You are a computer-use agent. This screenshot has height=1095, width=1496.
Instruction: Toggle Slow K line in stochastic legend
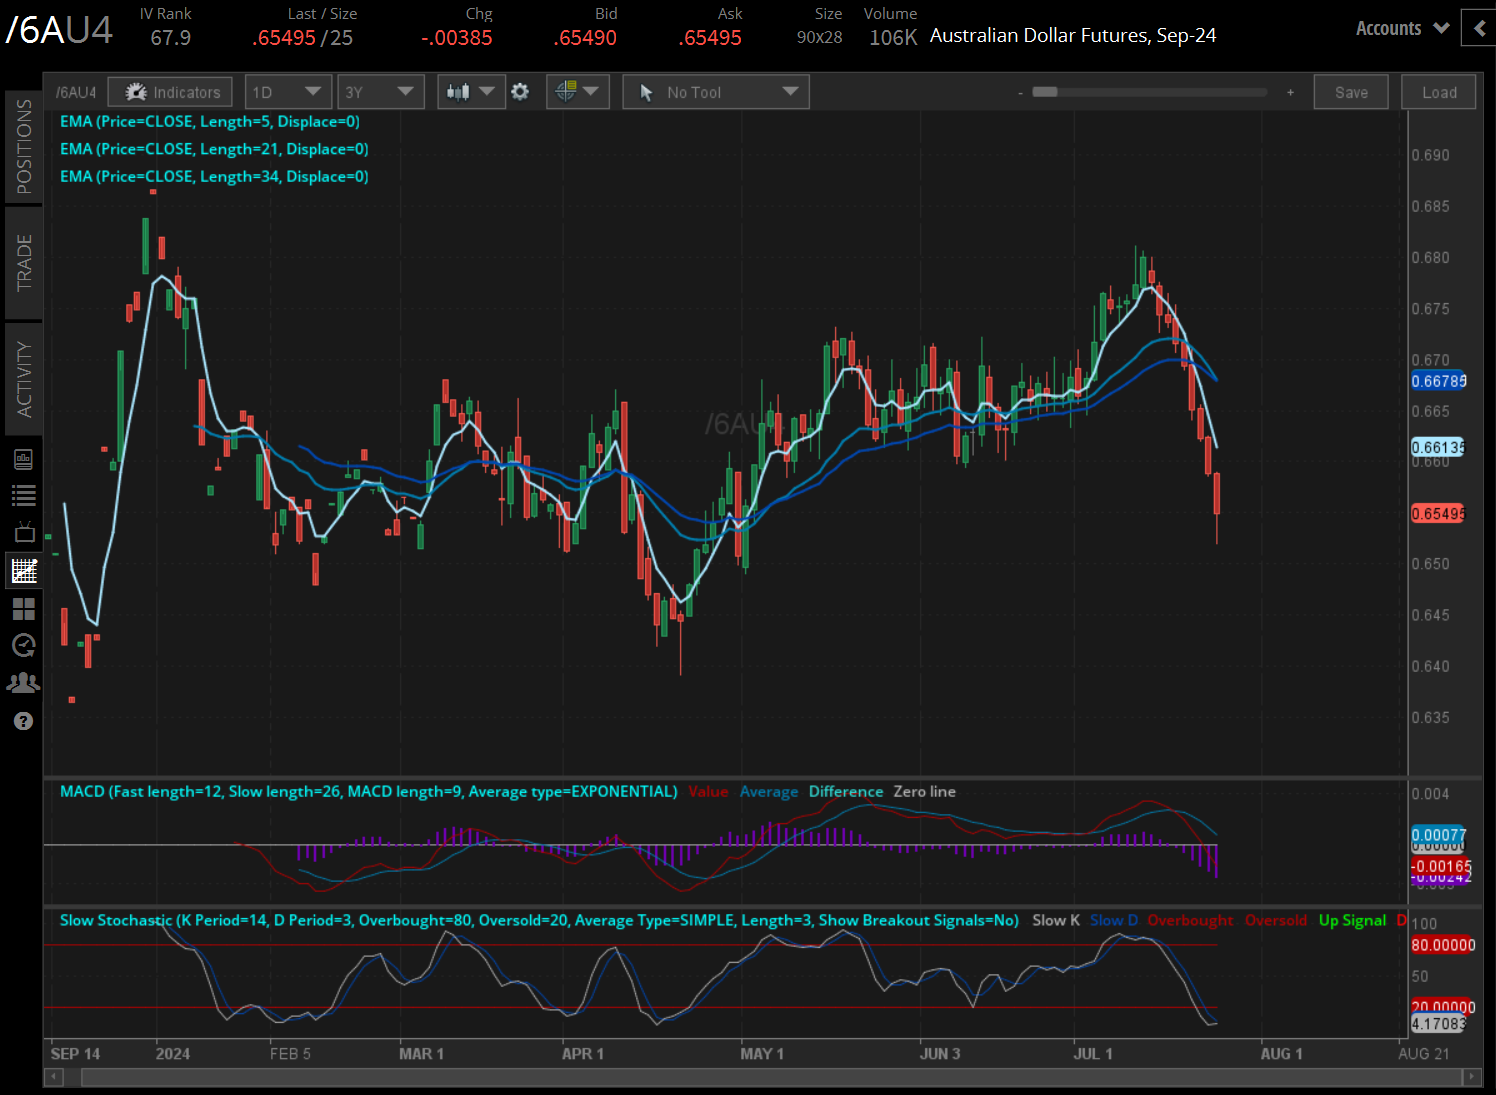(1056, 919)
